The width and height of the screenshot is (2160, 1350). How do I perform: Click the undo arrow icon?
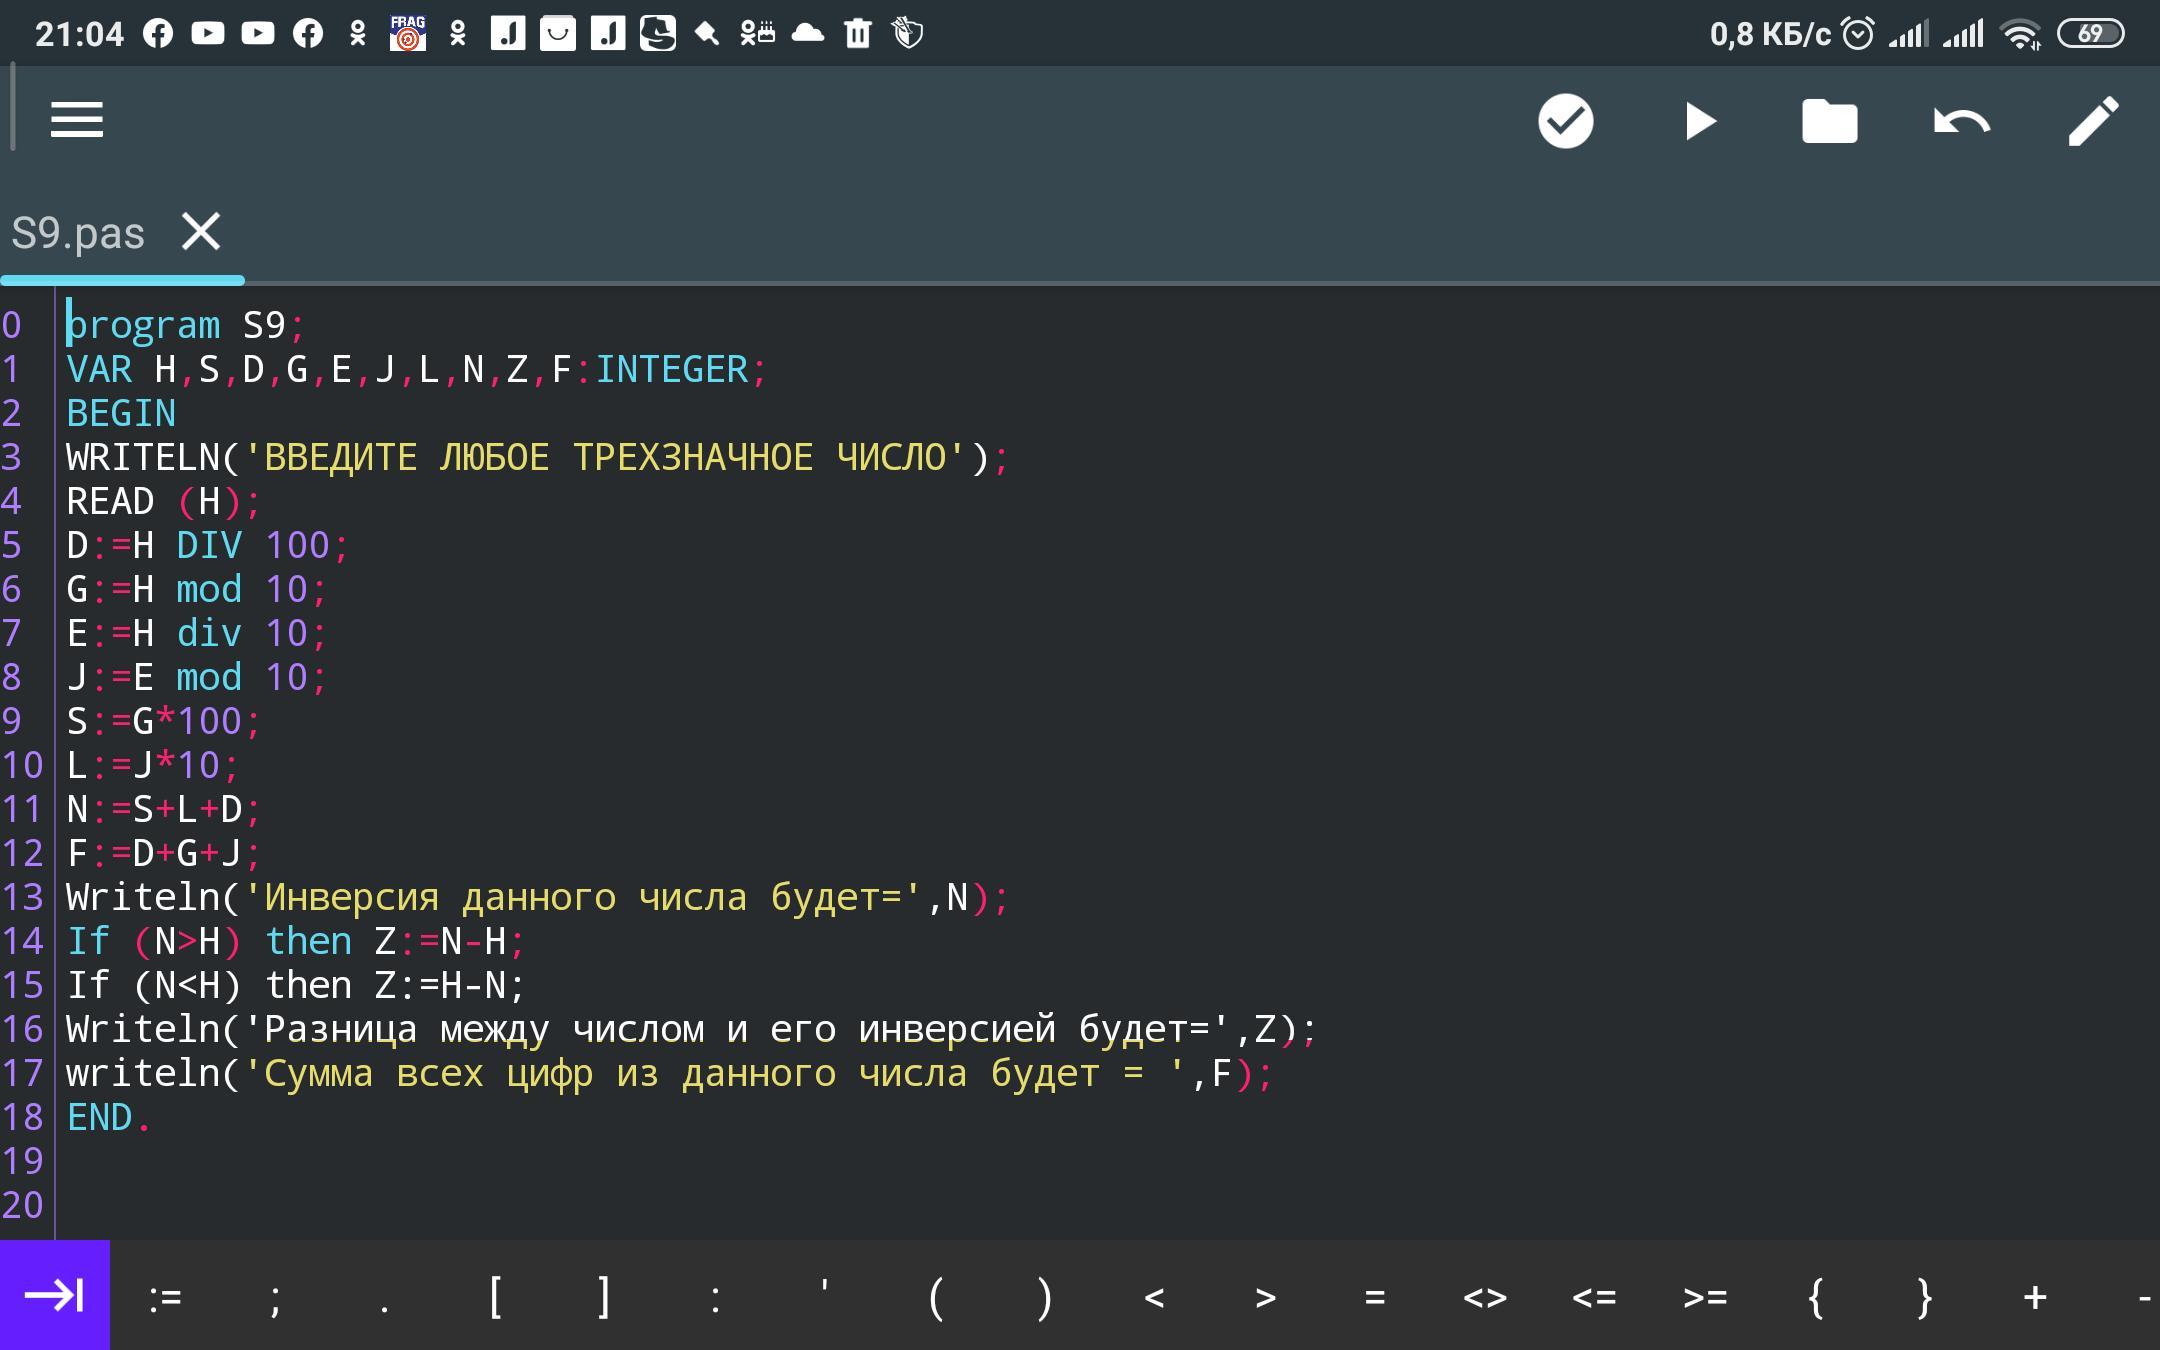click(1961, 122)
